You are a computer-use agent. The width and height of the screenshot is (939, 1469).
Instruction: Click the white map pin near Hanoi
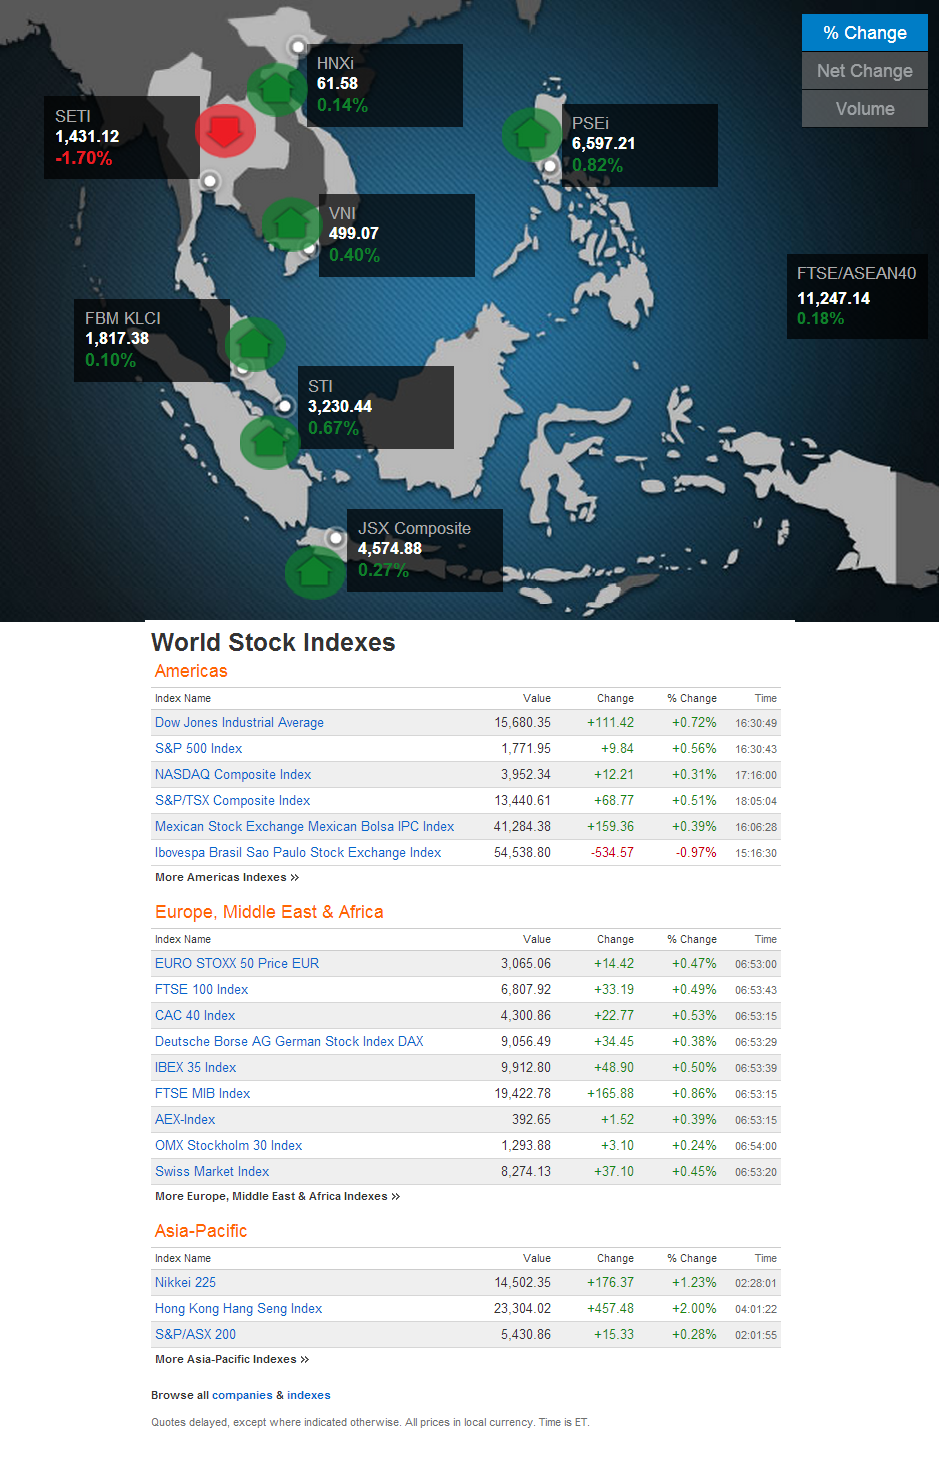pos(297,46)
